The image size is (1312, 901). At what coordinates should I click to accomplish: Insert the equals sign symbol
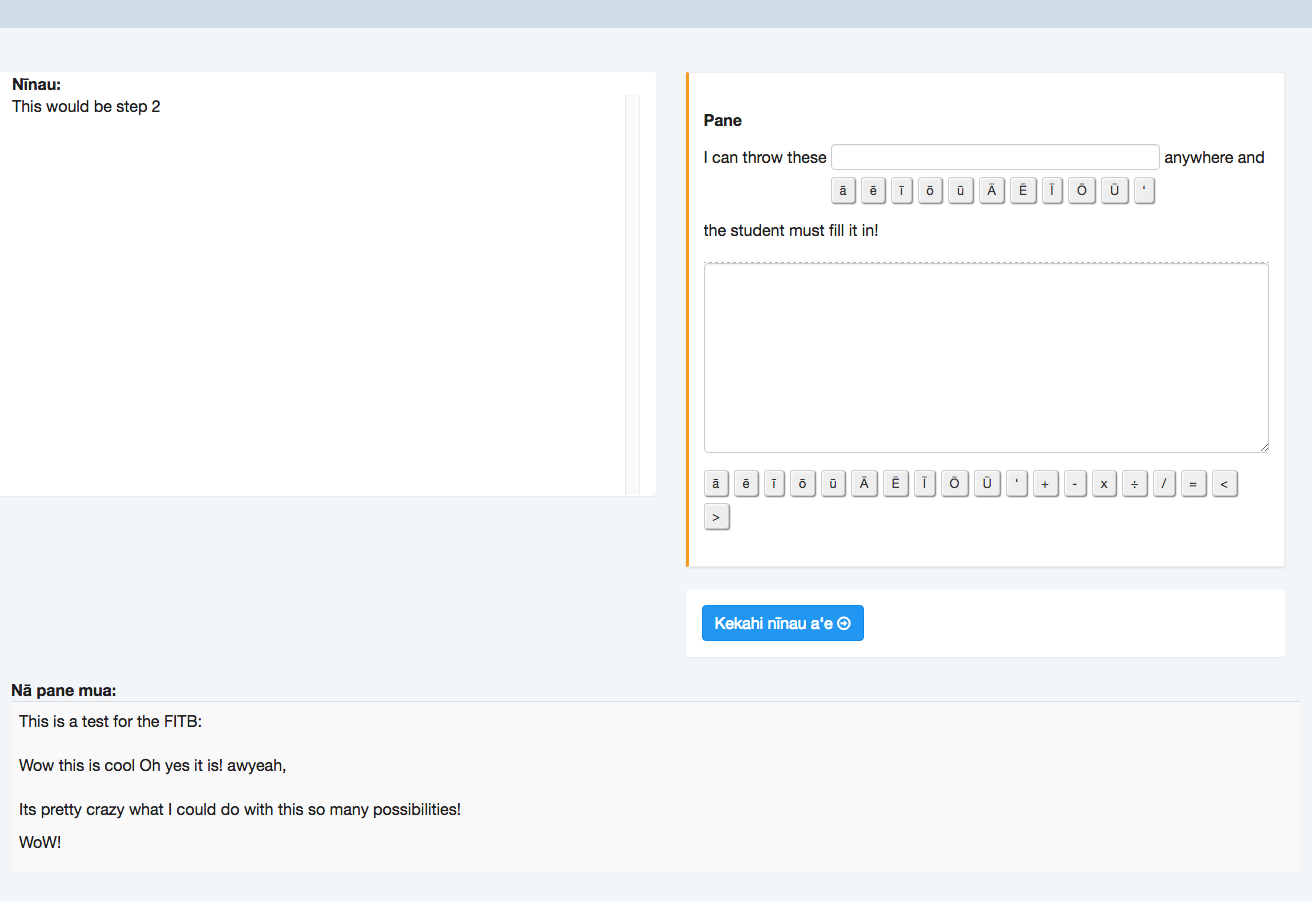click(1193, 484)
